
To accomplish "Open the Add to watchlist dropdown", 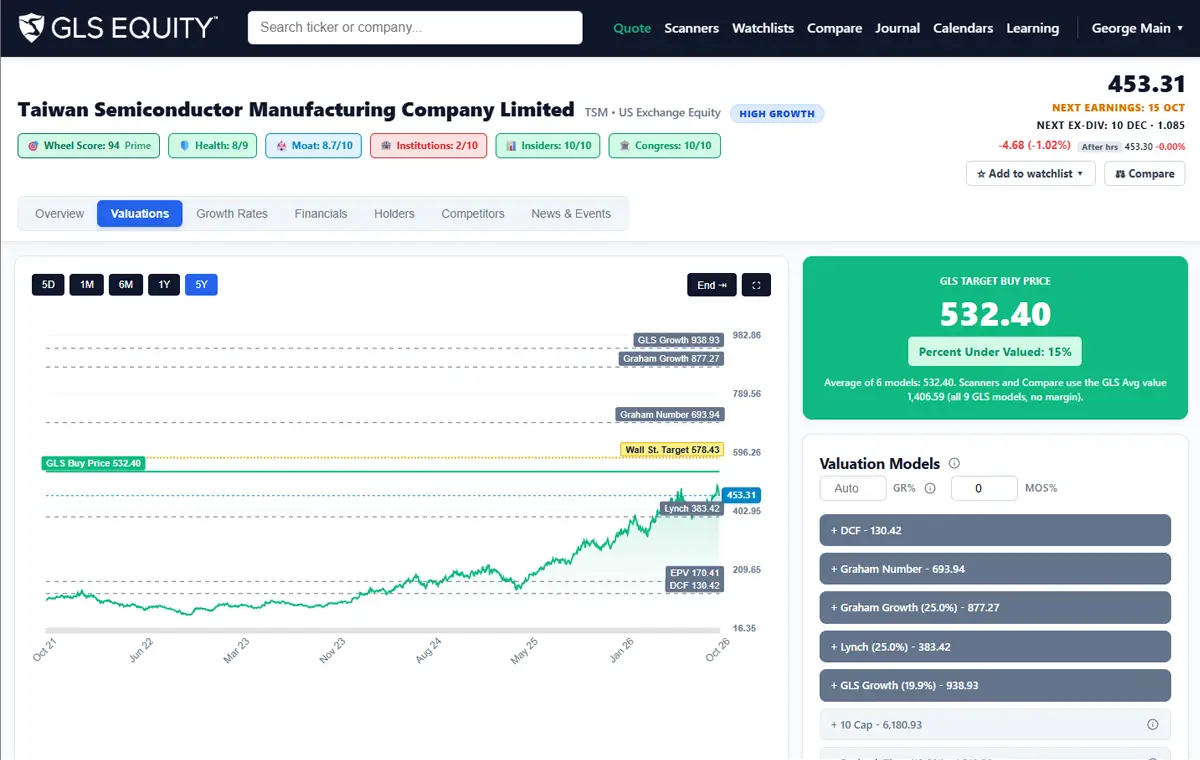I will tap(1031, 173).
